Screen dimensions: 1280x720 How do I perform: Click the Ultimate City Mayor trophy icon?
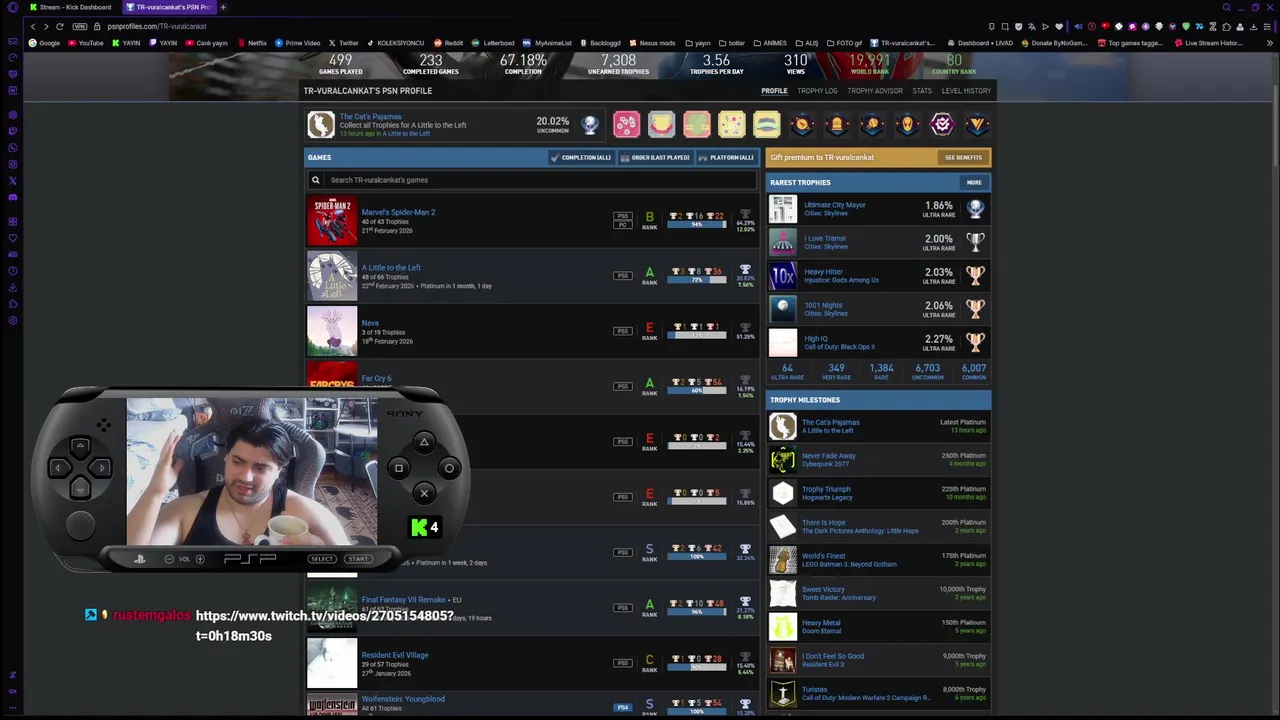783,208
